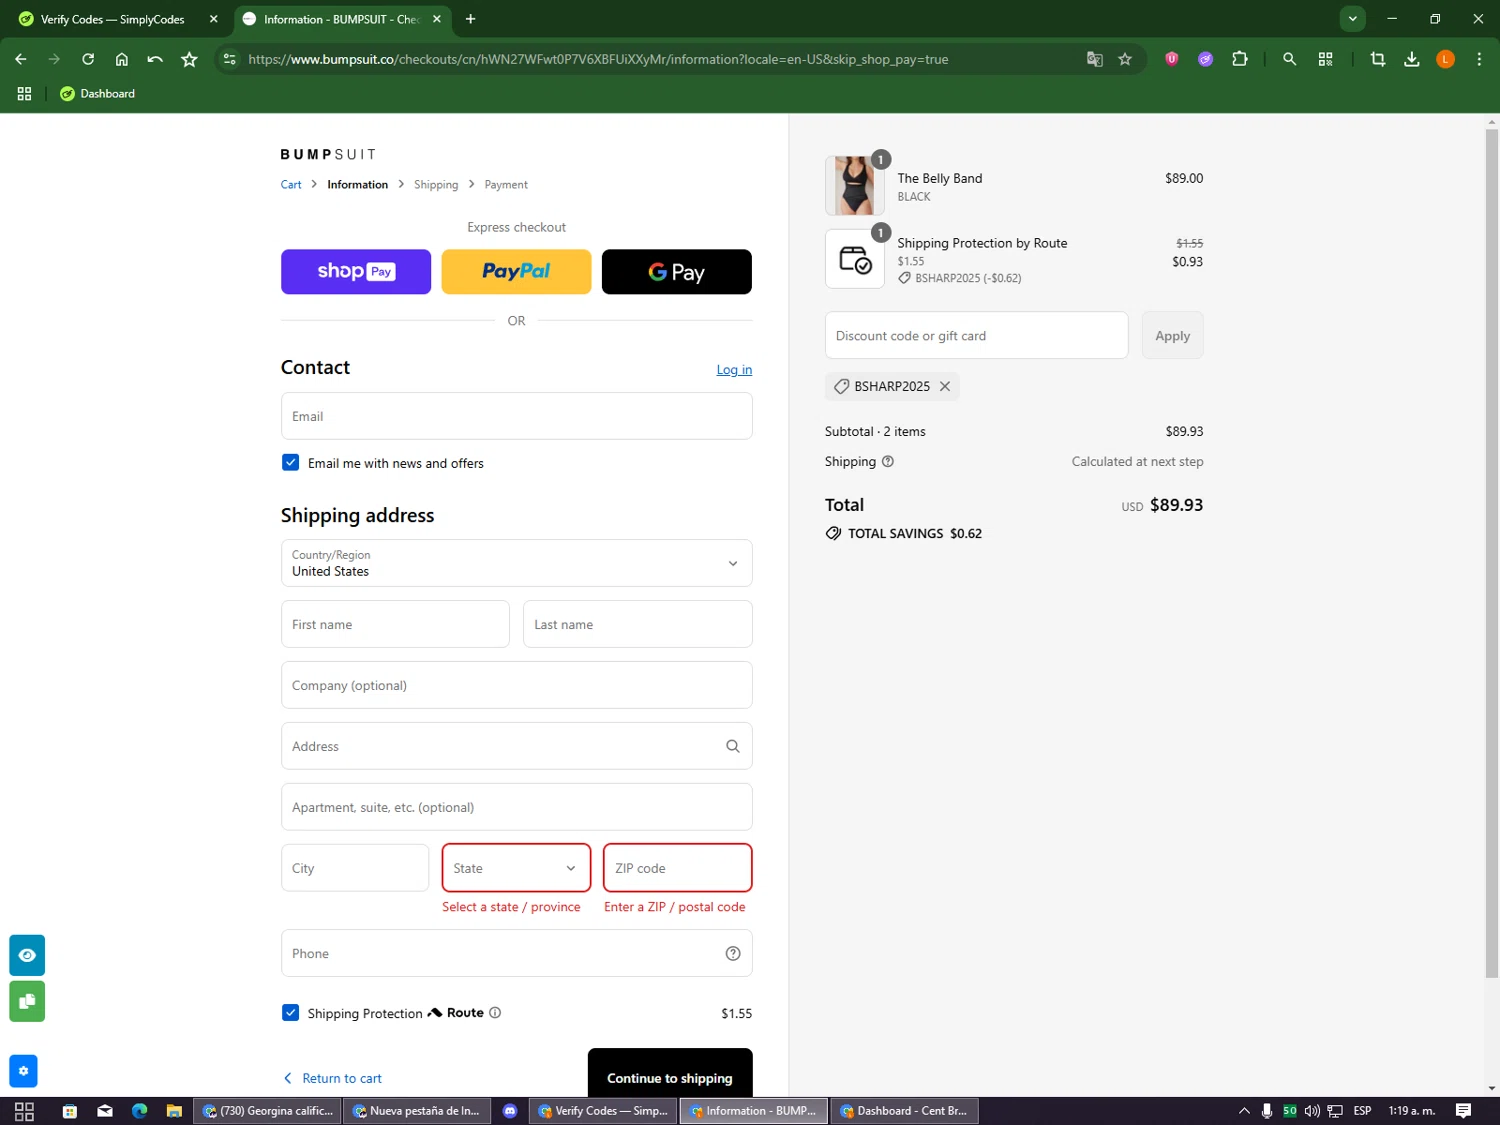Open Windows Start button
Image resolution: width=1500 pixels, height=1125 pixels.
click(24, 1111)
